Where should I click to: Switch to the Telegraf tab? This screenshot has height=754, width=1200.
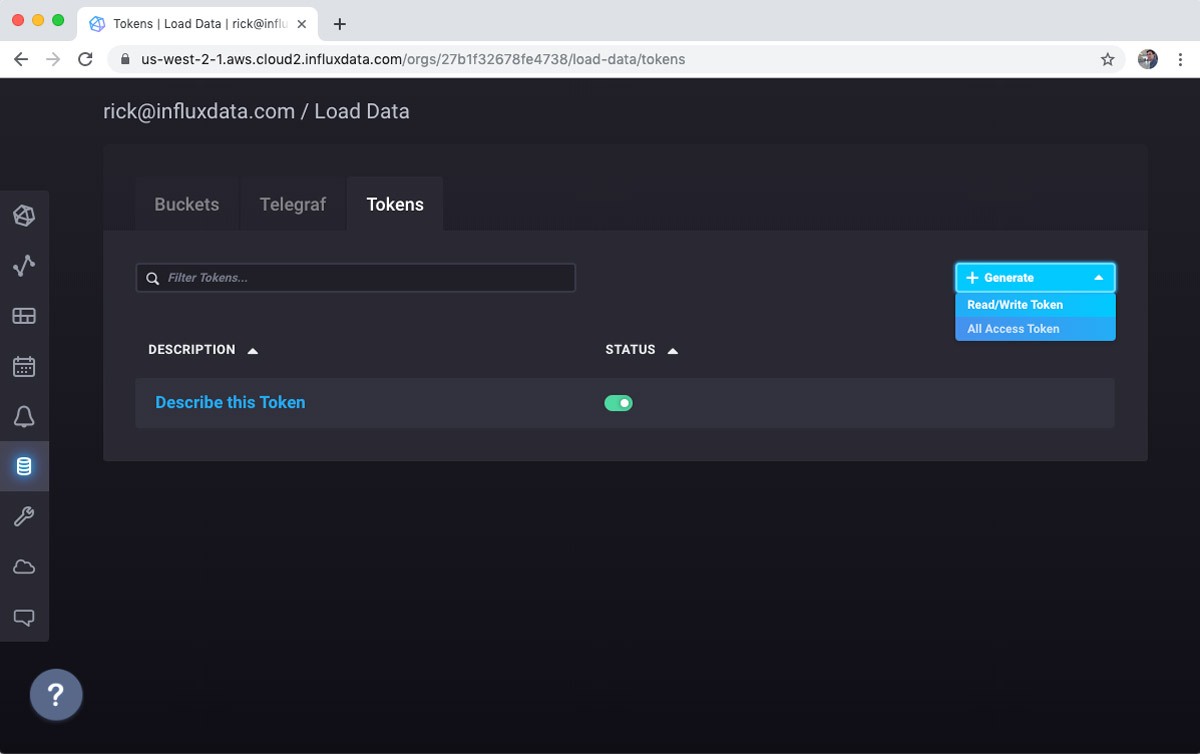292,203
